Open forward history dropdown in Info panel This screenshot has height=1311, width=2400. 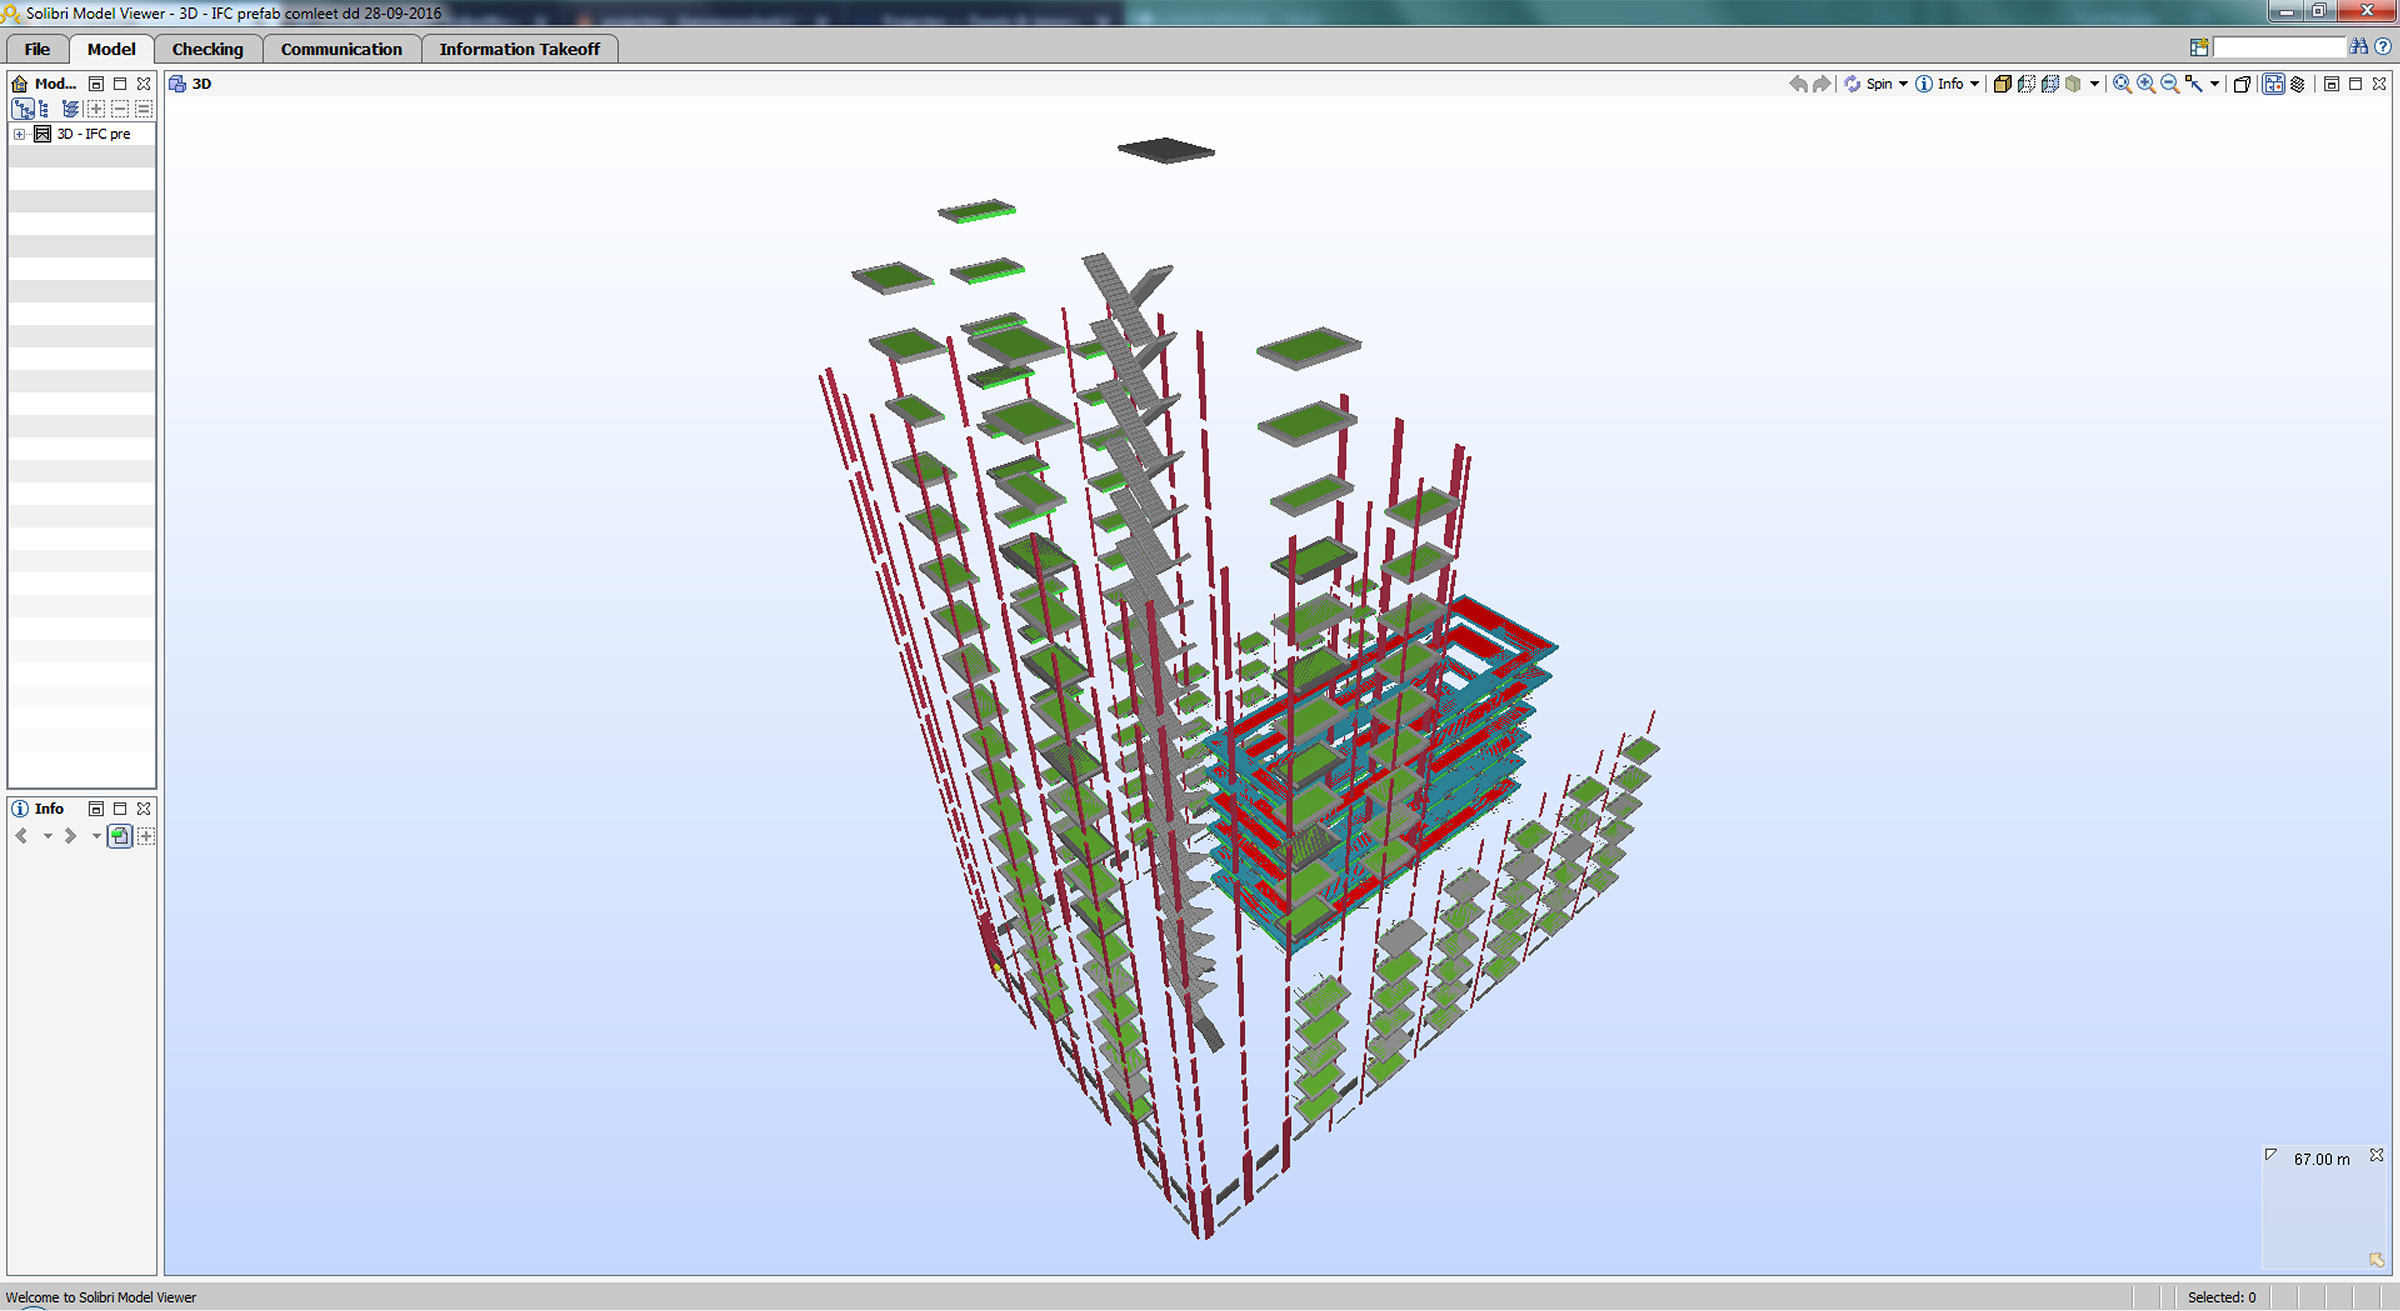tap(96, 836)
